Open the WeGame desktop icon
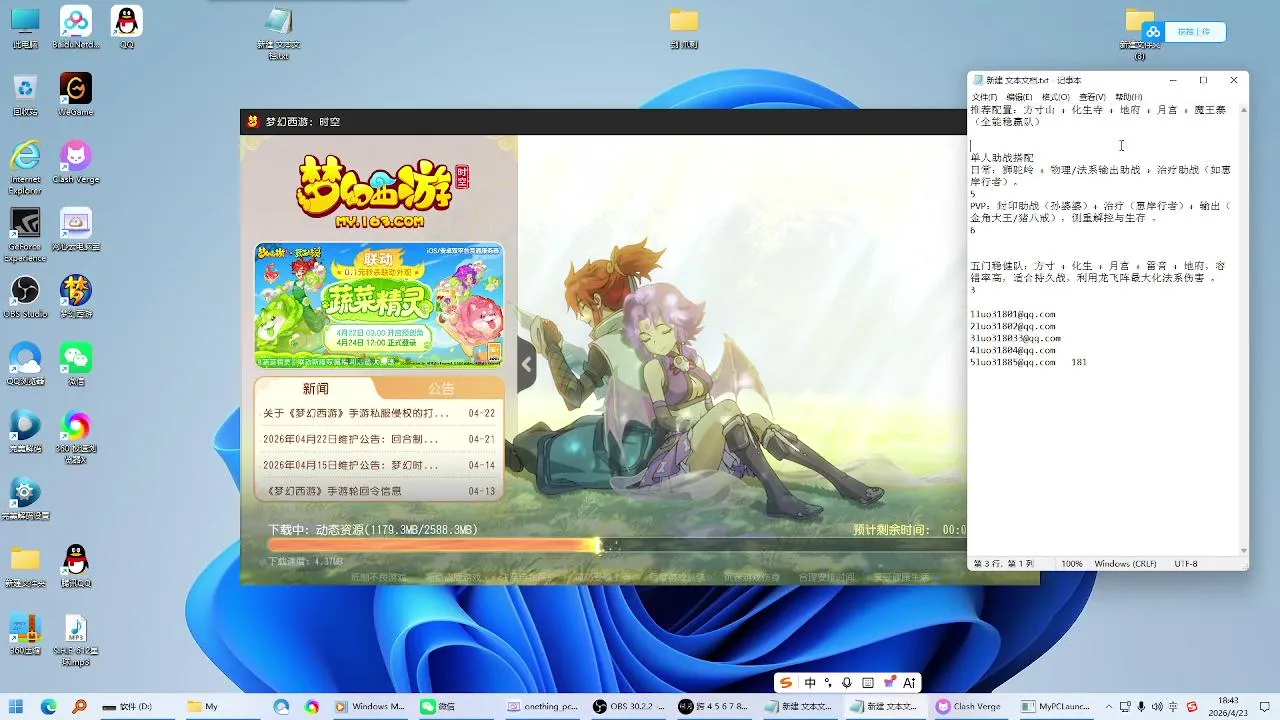The height and width of the screenshot is (720, 1280). pyautogui.click(x=76, y=94)
